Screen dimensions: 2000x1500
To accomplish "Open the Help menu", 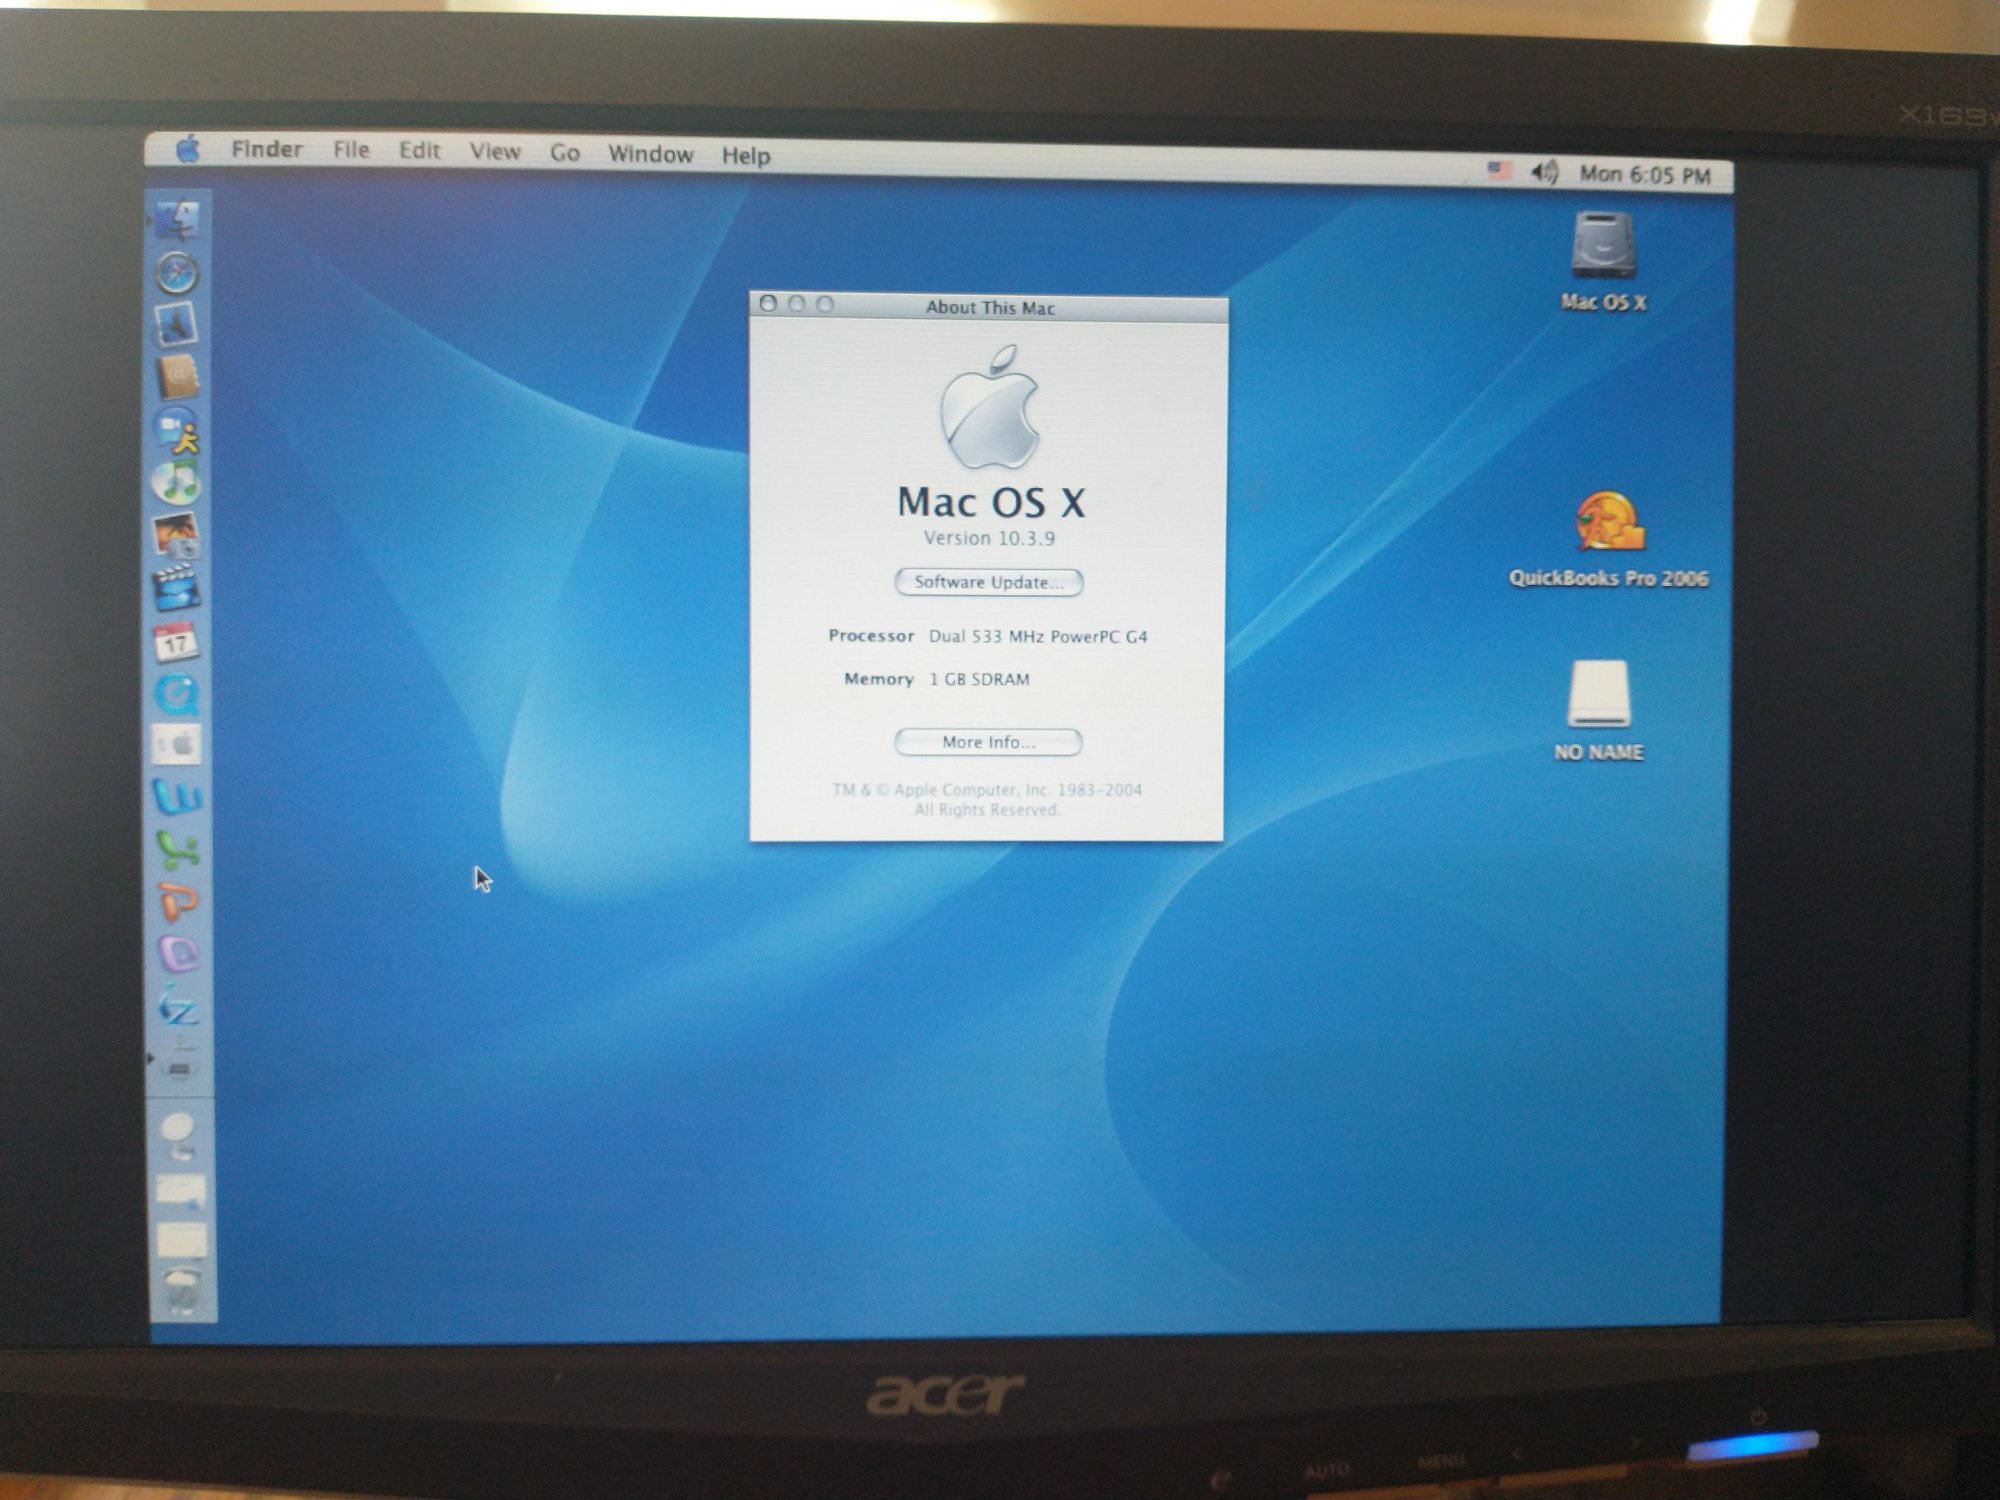I will [x=746, y=155].
